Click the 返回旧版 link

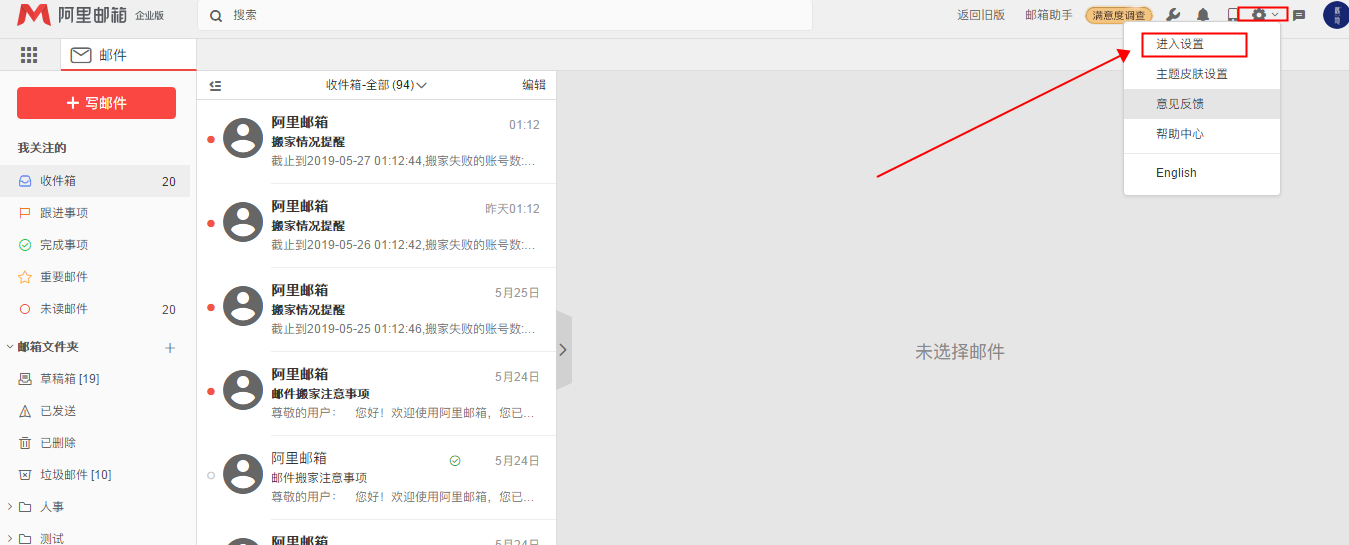[980, 15]
